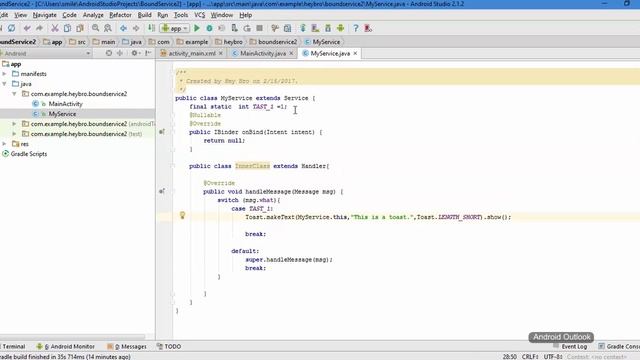Viewport: 640px width, 360px height.
Task: Open the app run configuration dropdown
Action: tap(175, 28)
